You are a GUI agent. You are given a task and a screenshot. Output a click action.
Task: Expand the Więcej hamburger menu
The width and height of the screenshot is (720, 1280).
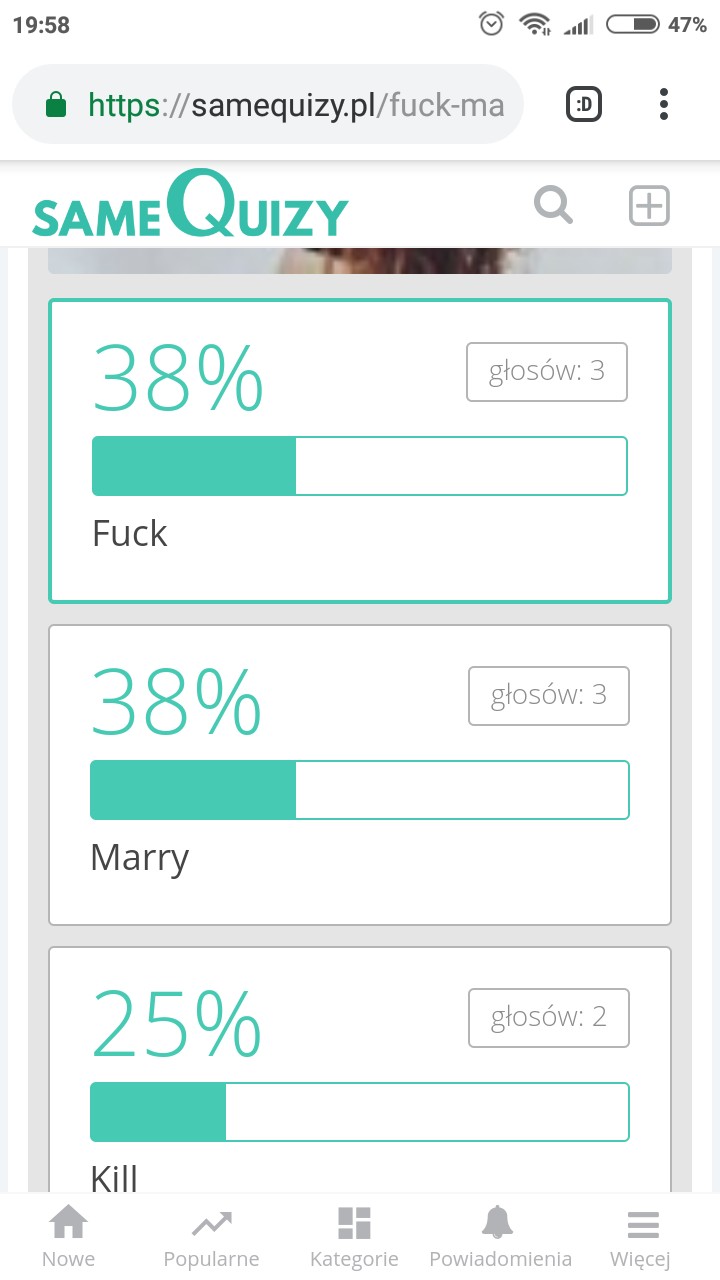tap(641, 1236)
